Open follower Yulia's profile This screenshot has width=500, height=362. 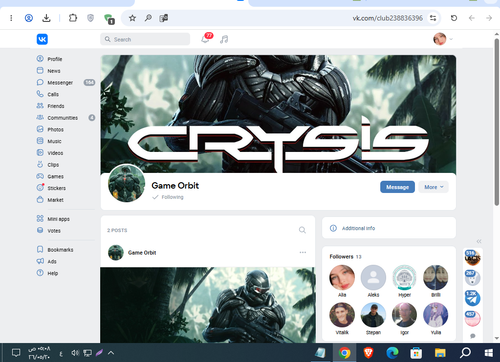[x=436, y=319]
